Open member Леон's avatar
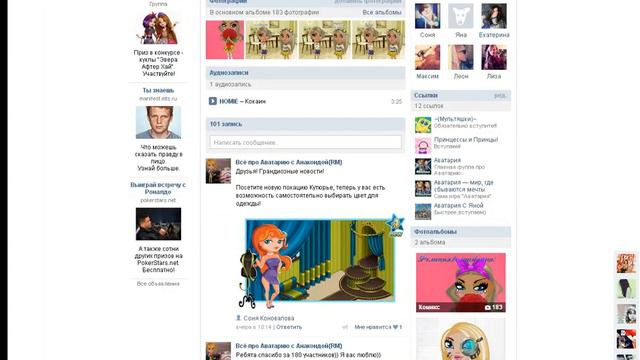 click(x=461, y=57)
